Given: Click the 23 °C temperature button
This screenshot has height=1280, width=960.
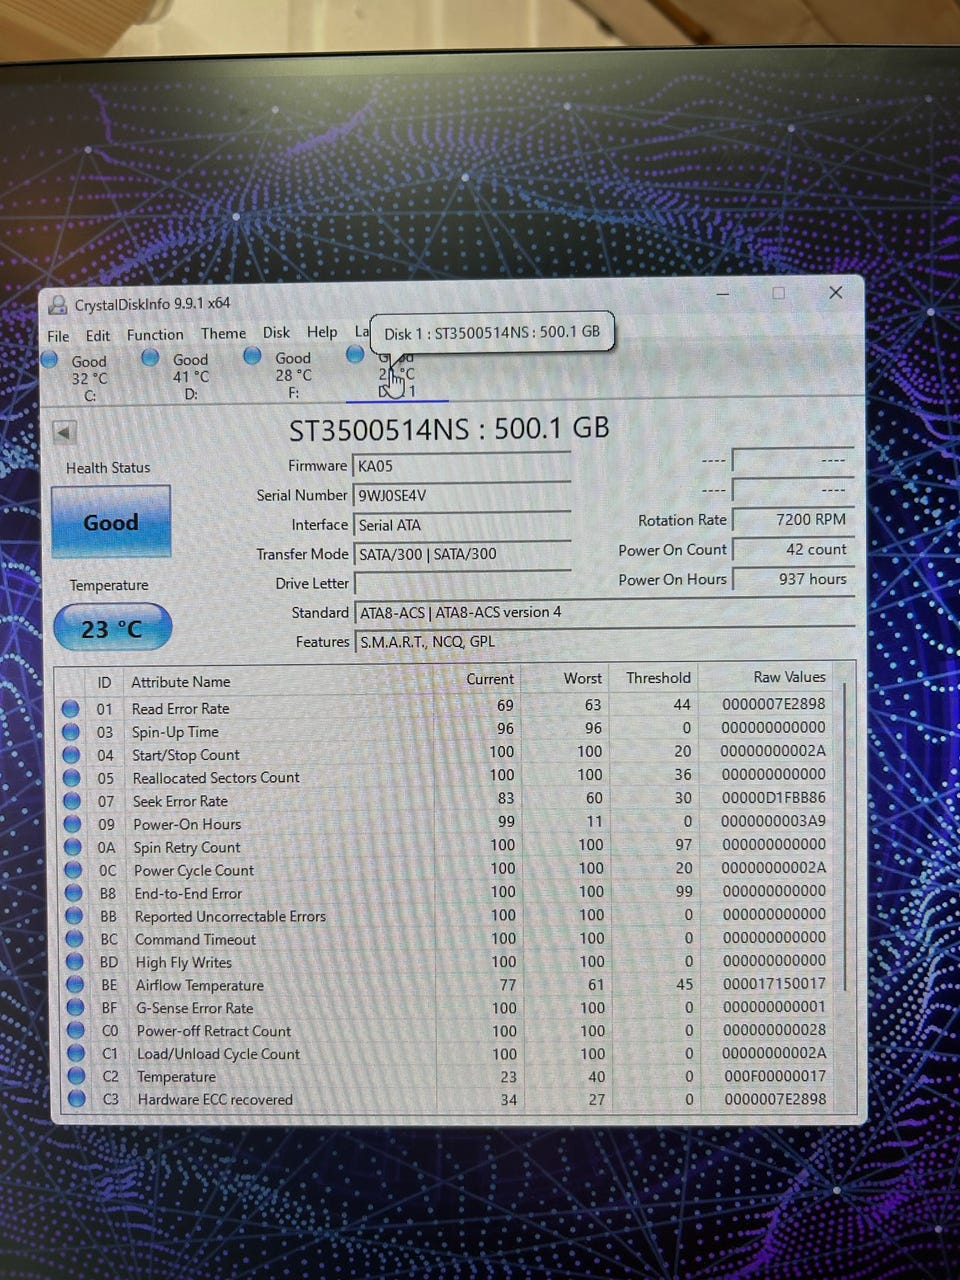Looking at the screenshot, I should point(112,629).
